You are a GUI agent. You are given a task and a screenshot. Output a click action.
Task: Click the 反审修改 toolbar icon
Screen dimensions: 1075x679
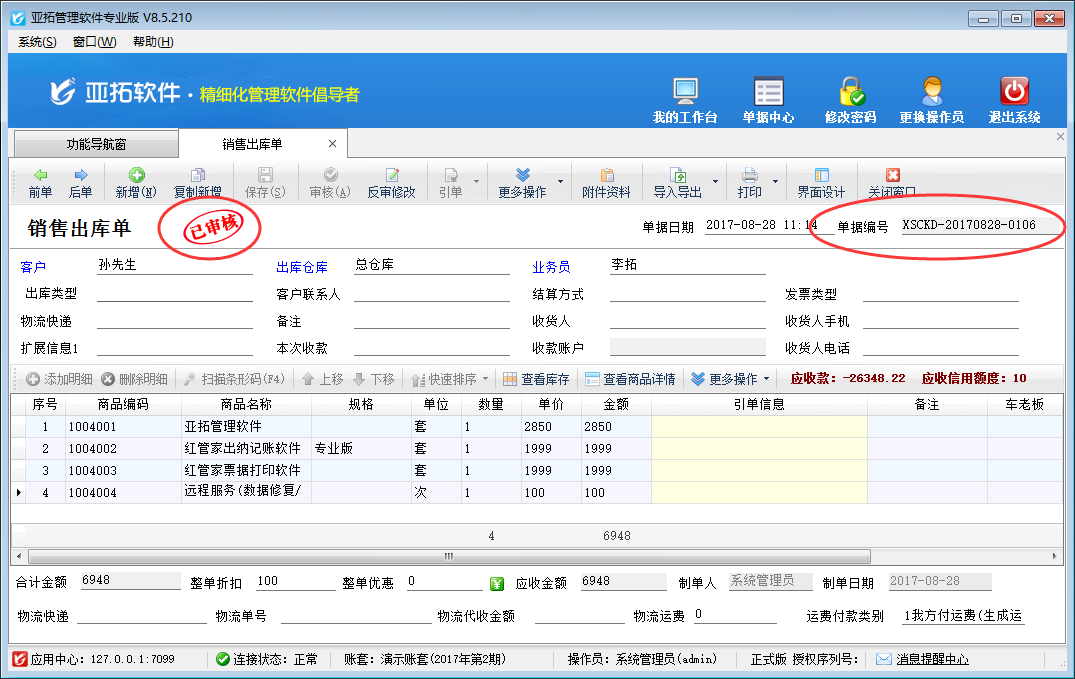pos(391,182)
